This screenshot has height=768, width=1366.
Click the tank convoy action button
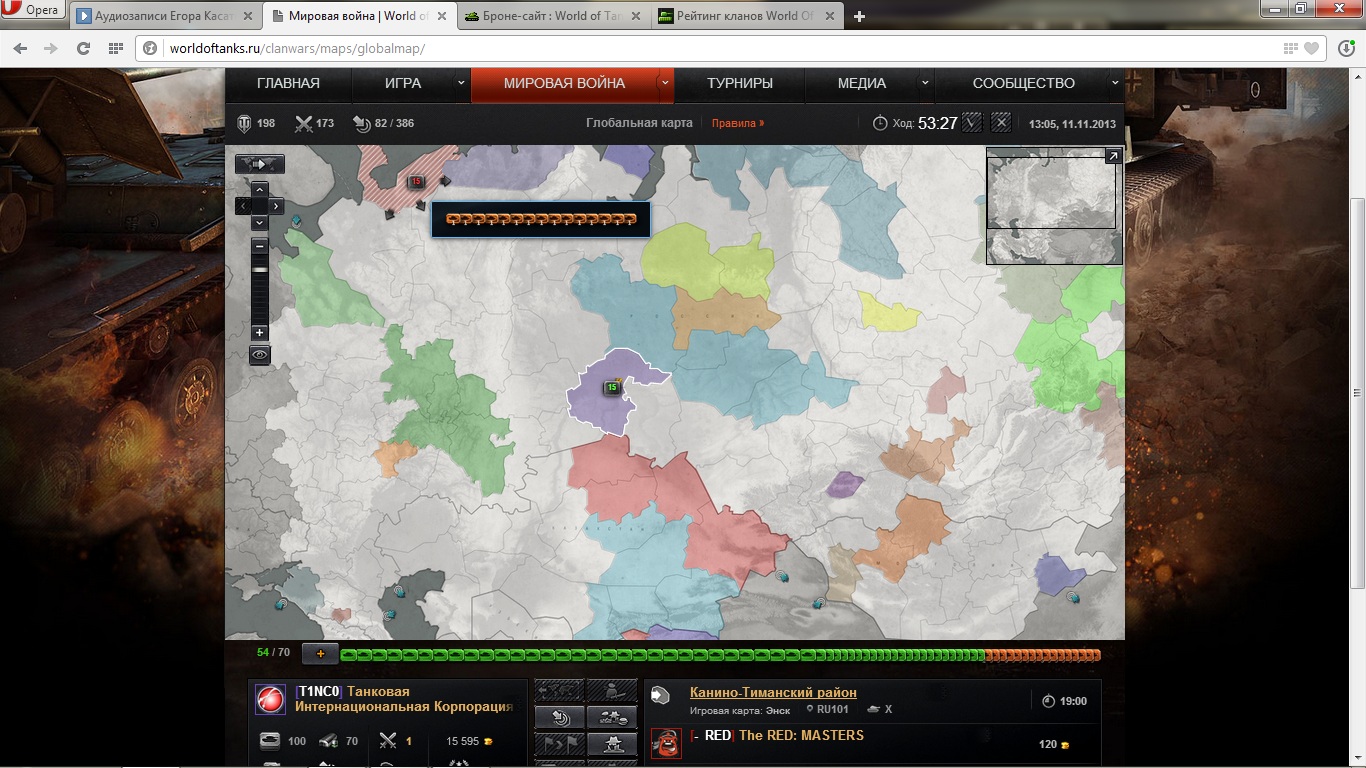click(612, 717)
